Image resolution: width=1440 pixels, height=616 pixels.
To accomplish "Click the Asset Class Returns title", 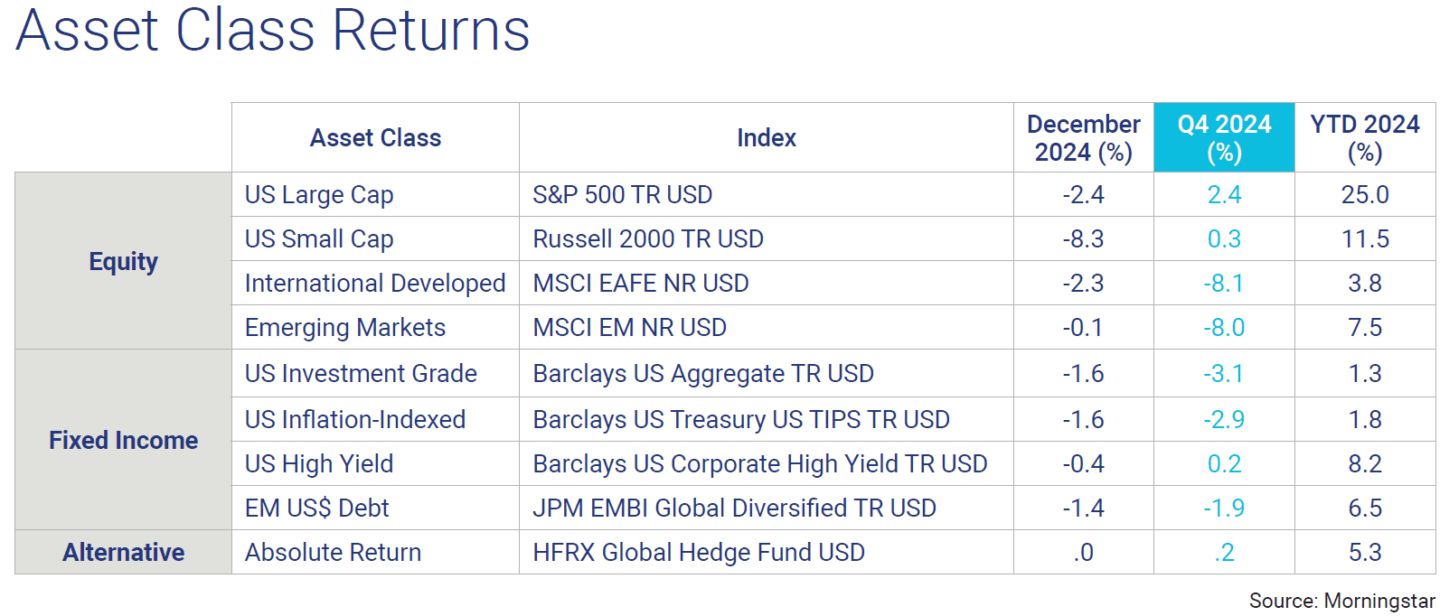I will [272, 32].
